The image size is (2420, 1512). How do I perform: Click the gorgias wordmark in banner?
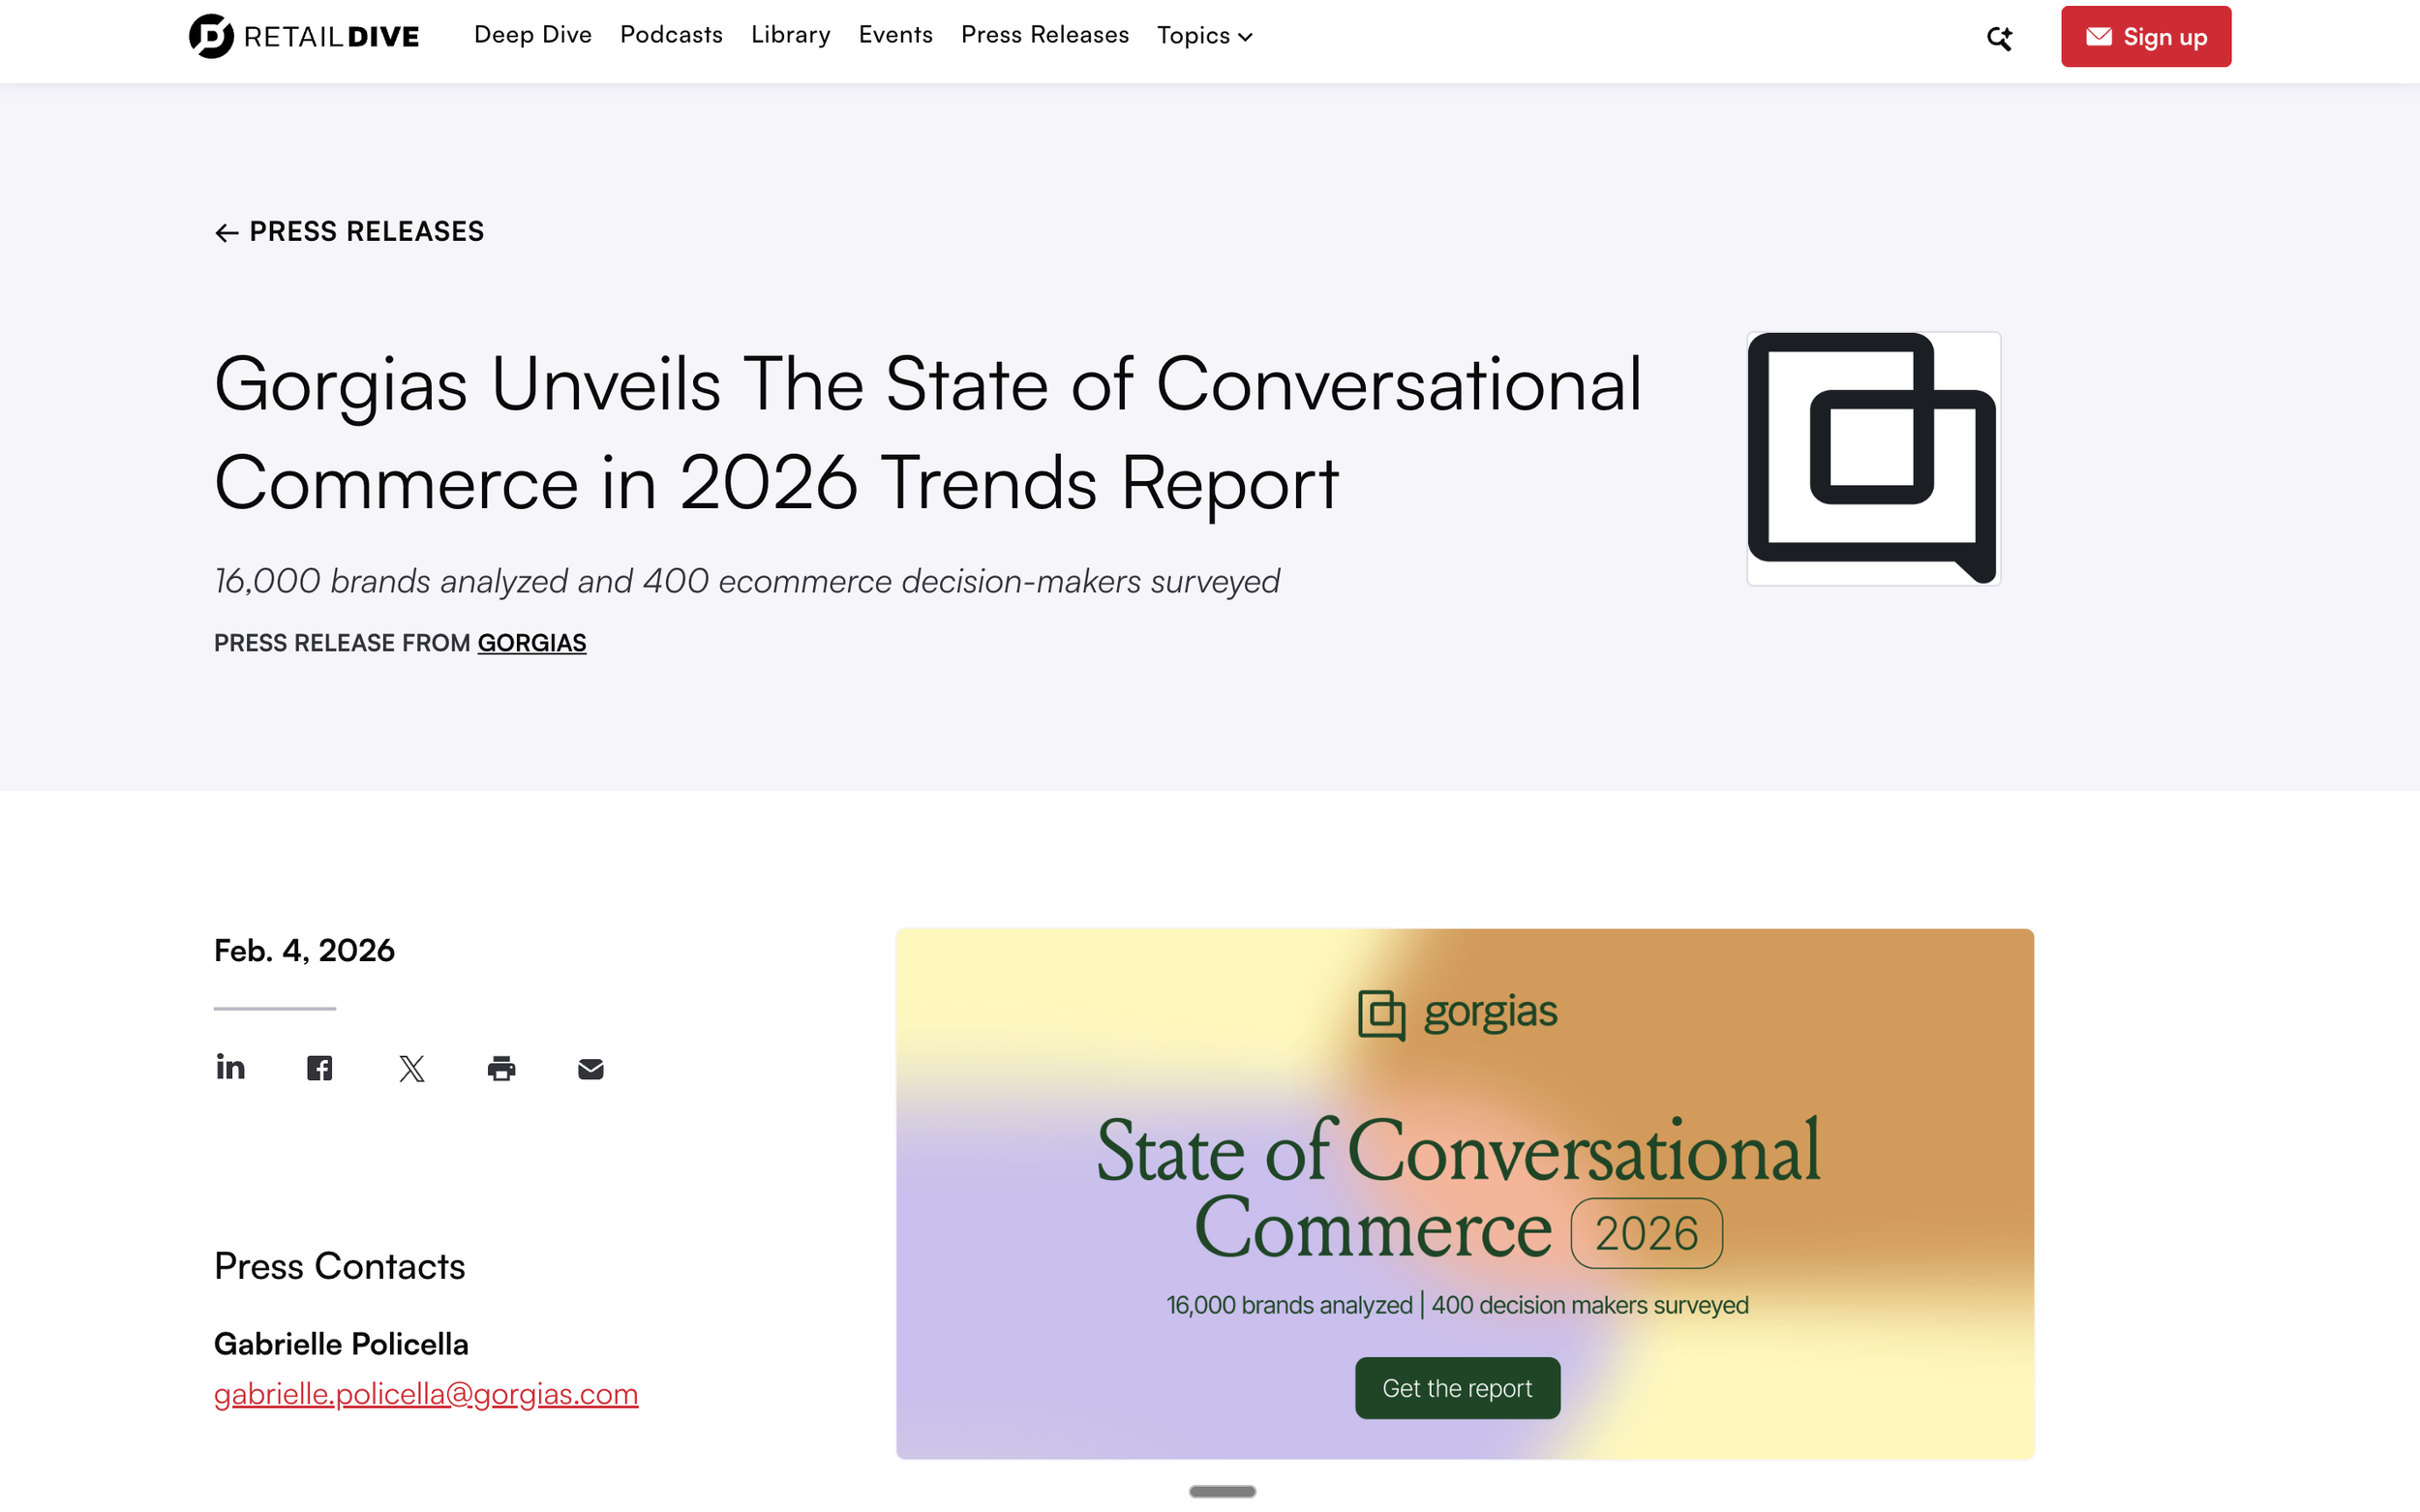pyautogui.click(x=1490, y=1013)
